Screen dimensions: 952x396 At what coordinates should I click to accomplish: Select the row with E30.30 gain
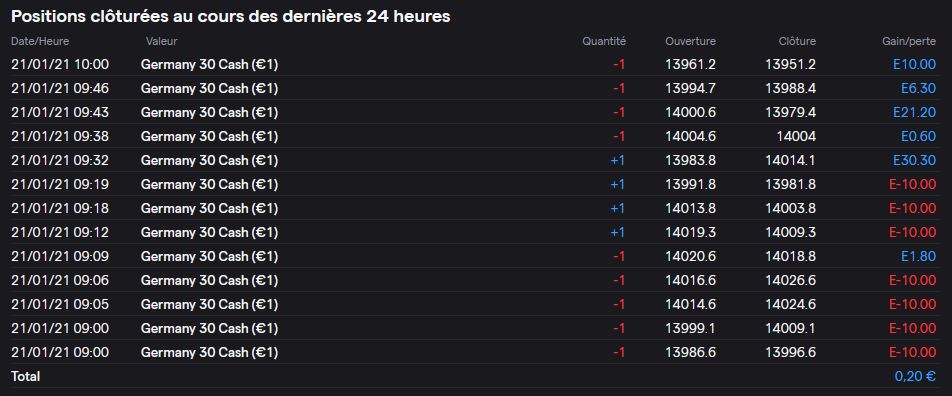pos(474,160)
